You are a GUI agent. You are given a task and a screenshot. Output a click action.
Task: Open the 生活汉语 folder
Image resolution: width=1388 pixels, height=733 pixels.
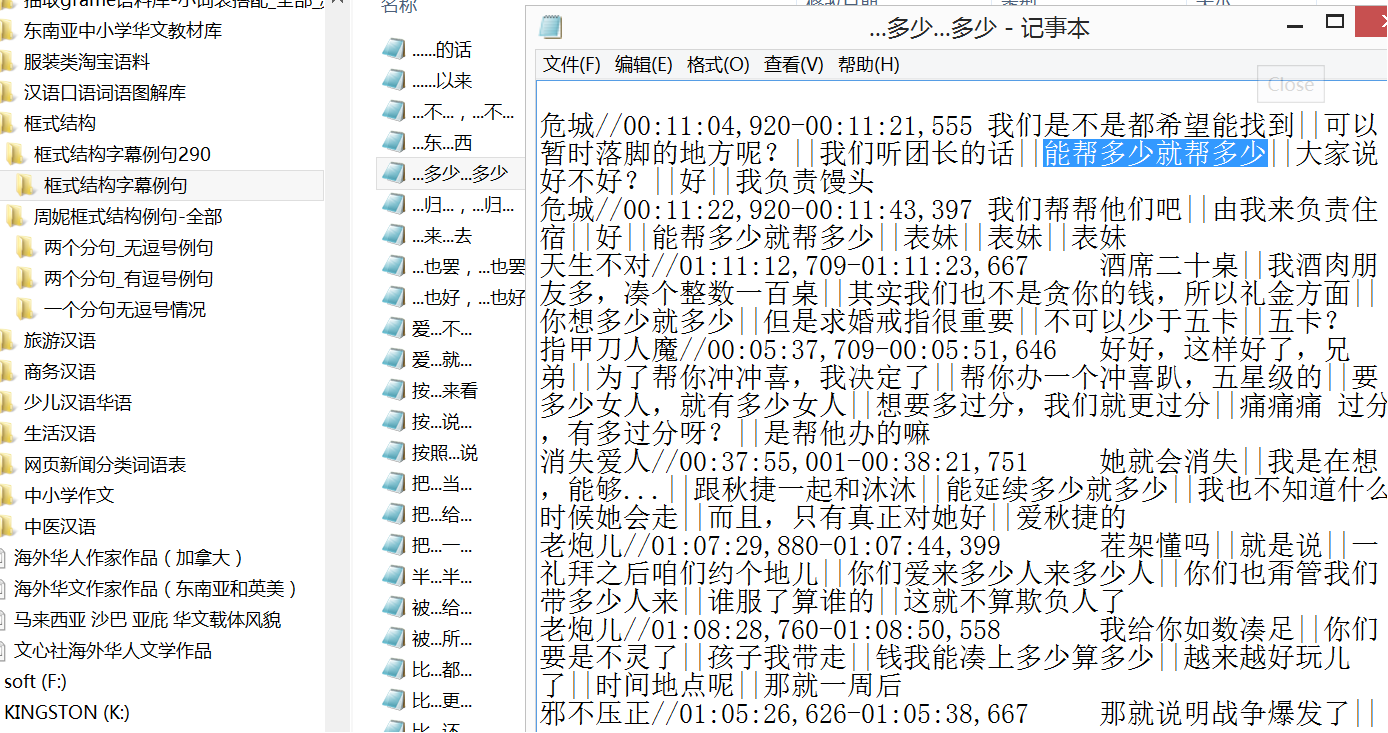[60, 434]
